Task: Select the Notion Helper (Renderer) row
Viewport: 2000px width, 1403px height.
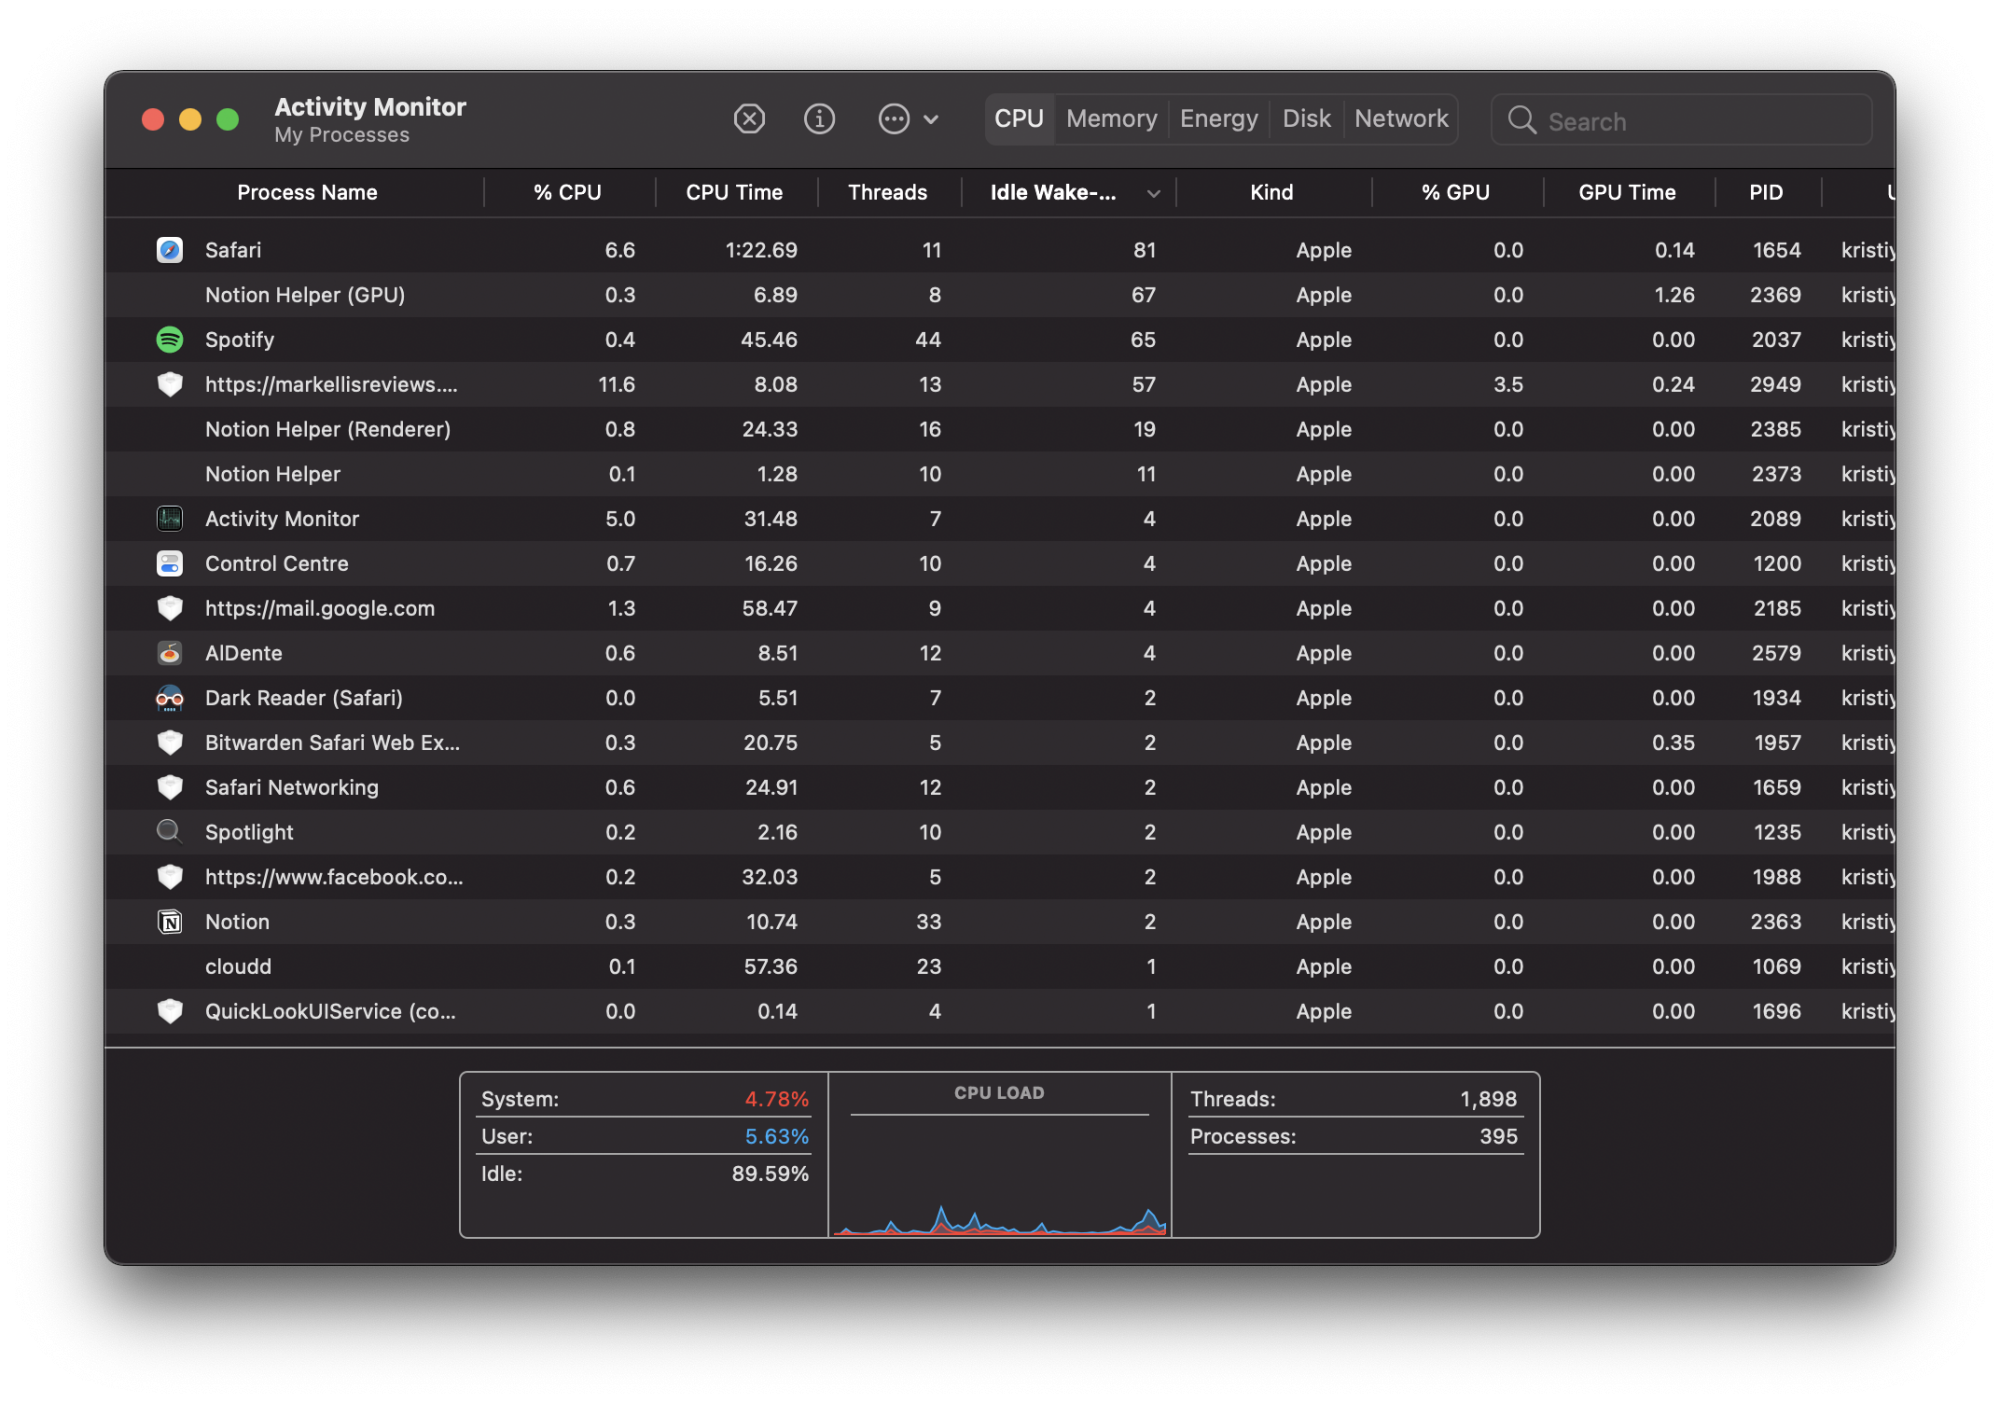Action: click(x=1000, y=429)
